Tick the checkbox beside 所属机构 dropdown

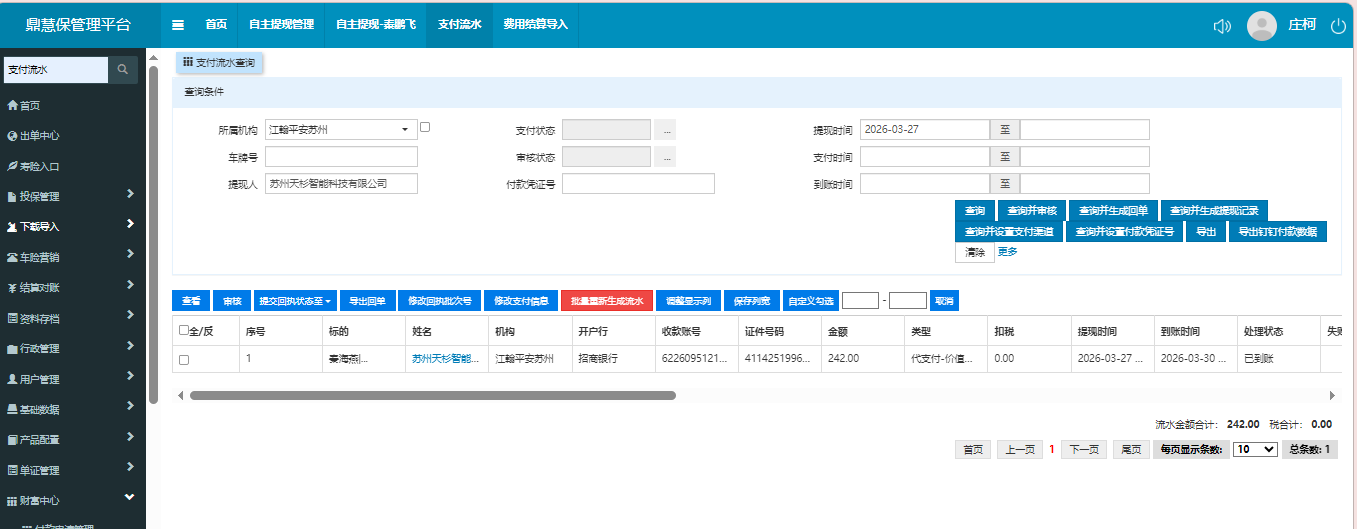pos(425,127)
